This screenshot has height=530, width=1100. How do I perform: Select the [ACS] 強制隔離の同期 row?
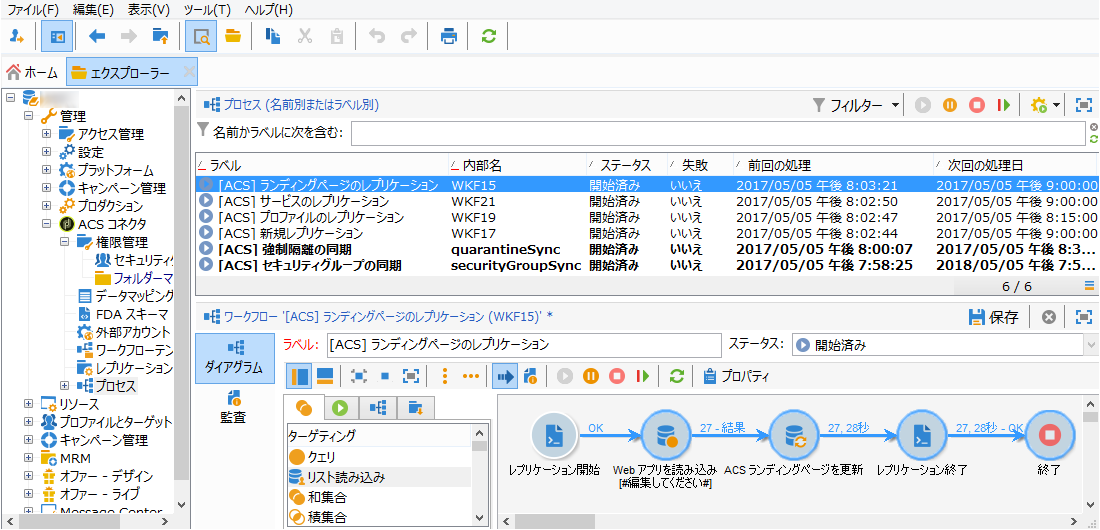[x=646, y=249]
